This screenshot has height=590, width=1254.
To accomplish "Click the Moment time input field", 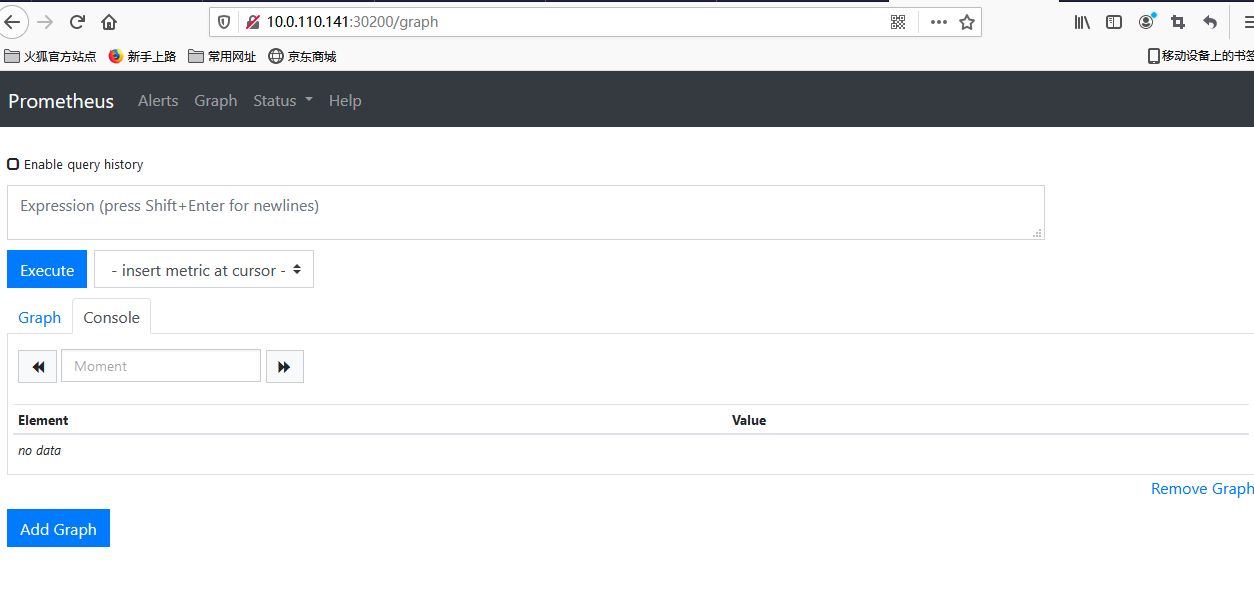I will click(161, 366).
